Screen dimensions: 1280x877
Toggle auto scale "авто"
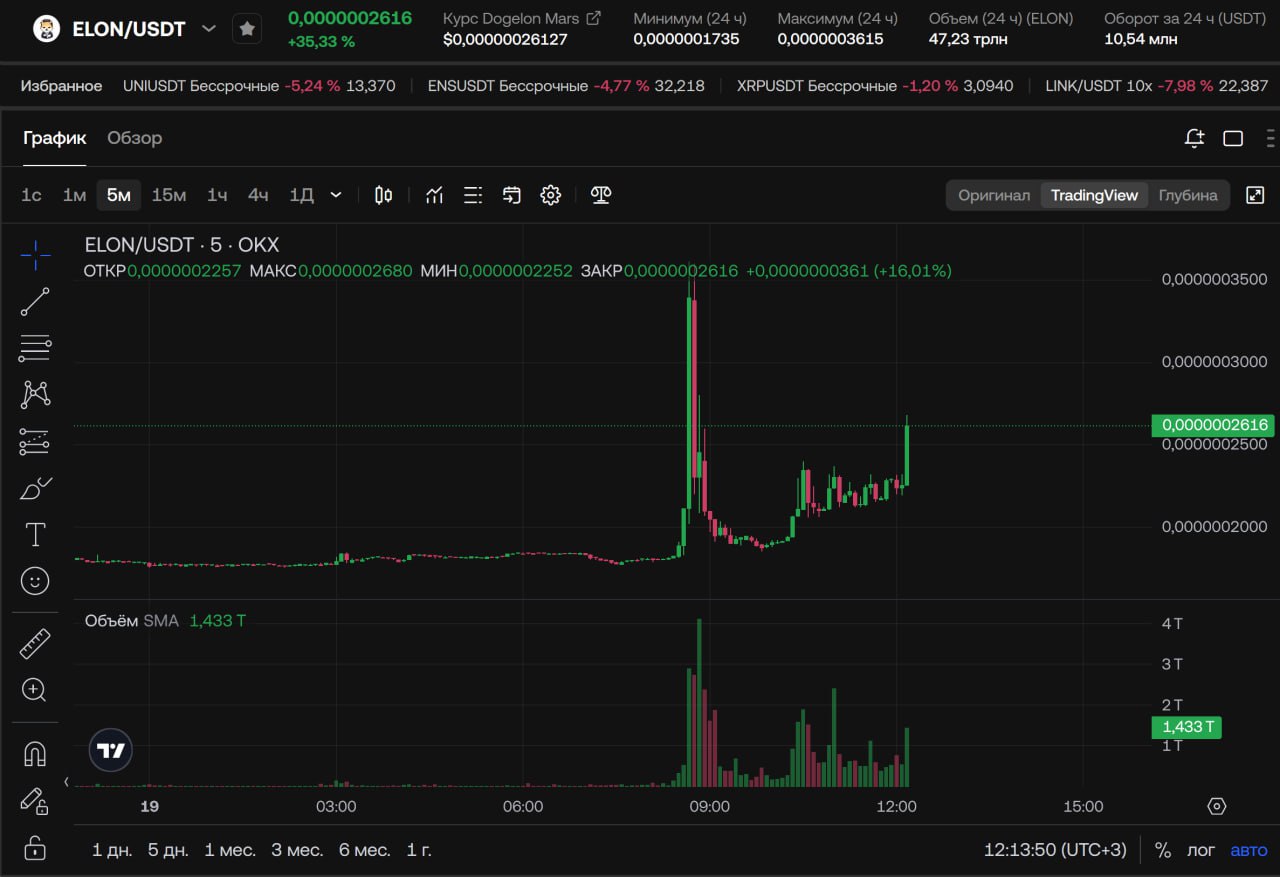1249,850
